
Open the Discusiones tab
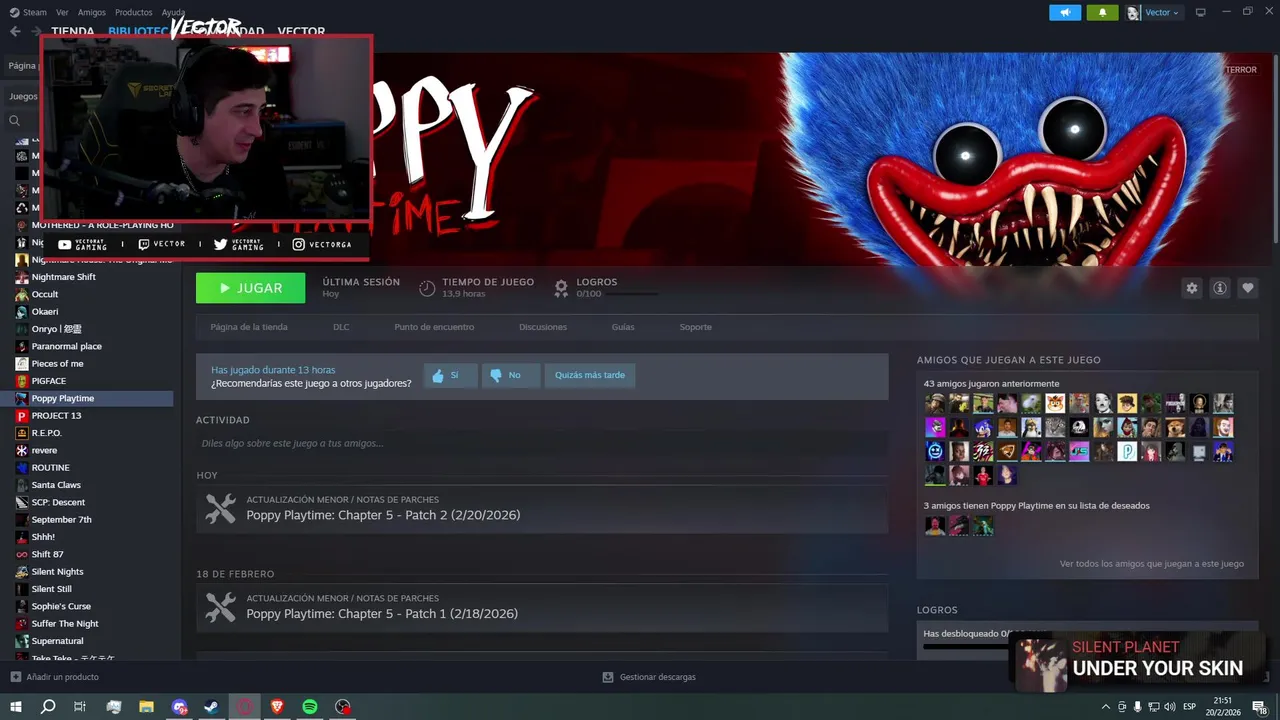(543, 327)
